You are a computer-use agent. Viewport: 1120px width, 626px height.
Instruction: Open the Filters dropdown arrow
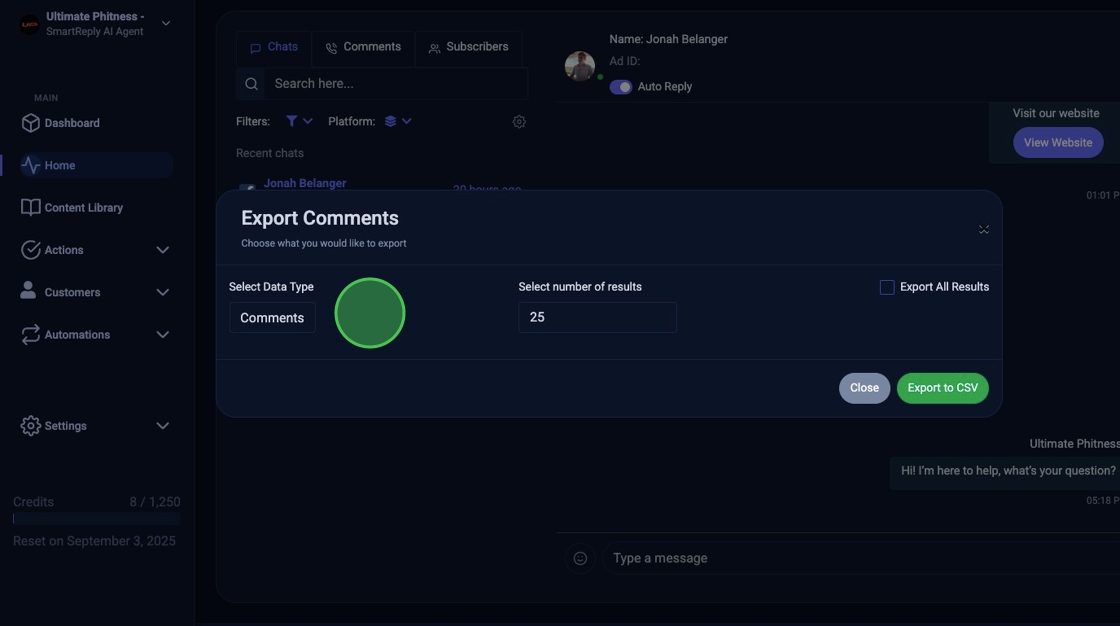(307, 121)
